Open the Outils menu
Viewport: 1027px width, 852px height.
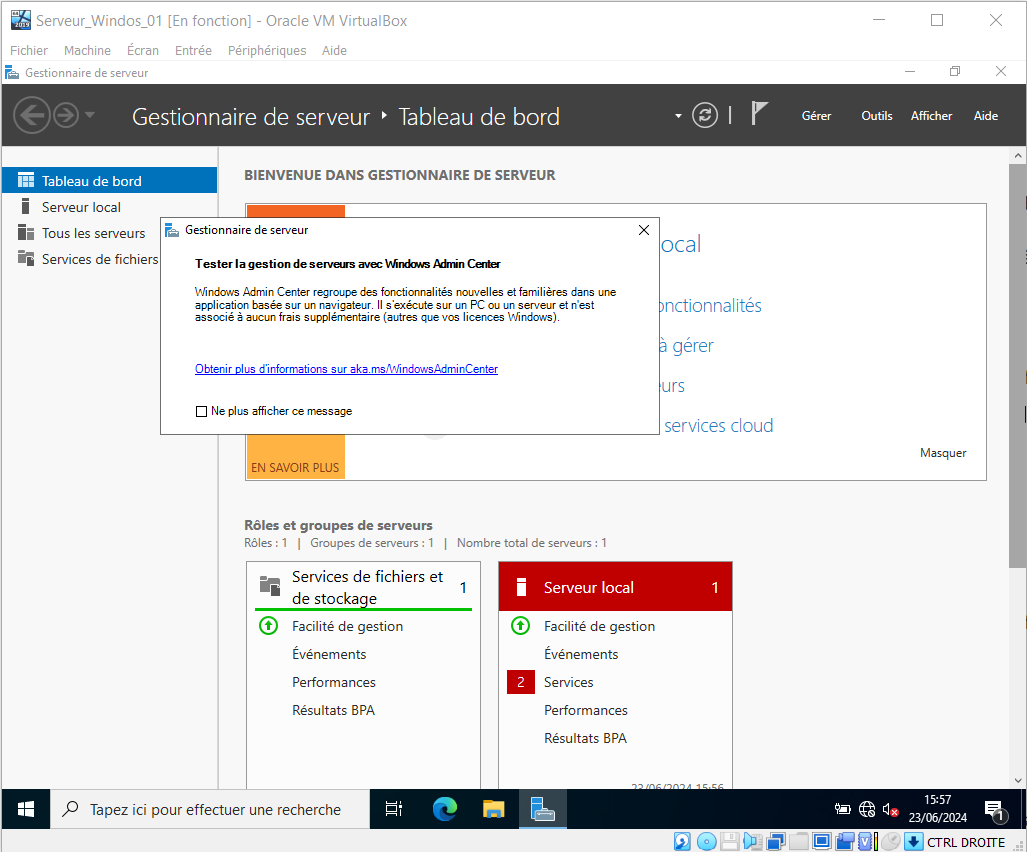[876, 116]
